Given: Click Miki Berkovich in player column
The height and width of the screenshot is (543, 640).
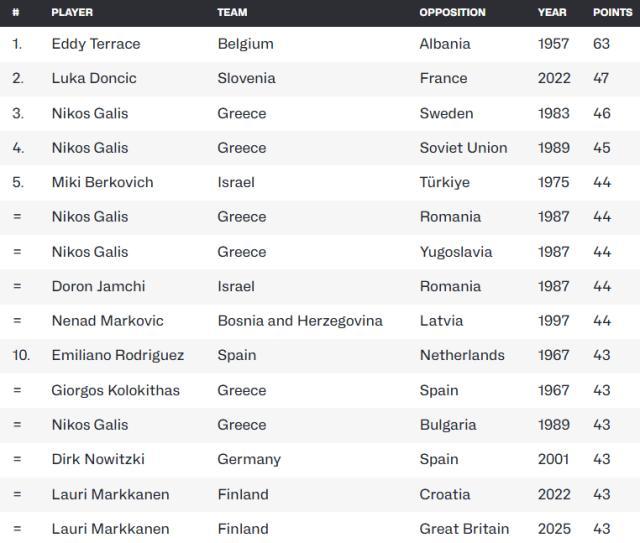Looking at the screenshot, I should pyautogui.click(x=103, y=182).
